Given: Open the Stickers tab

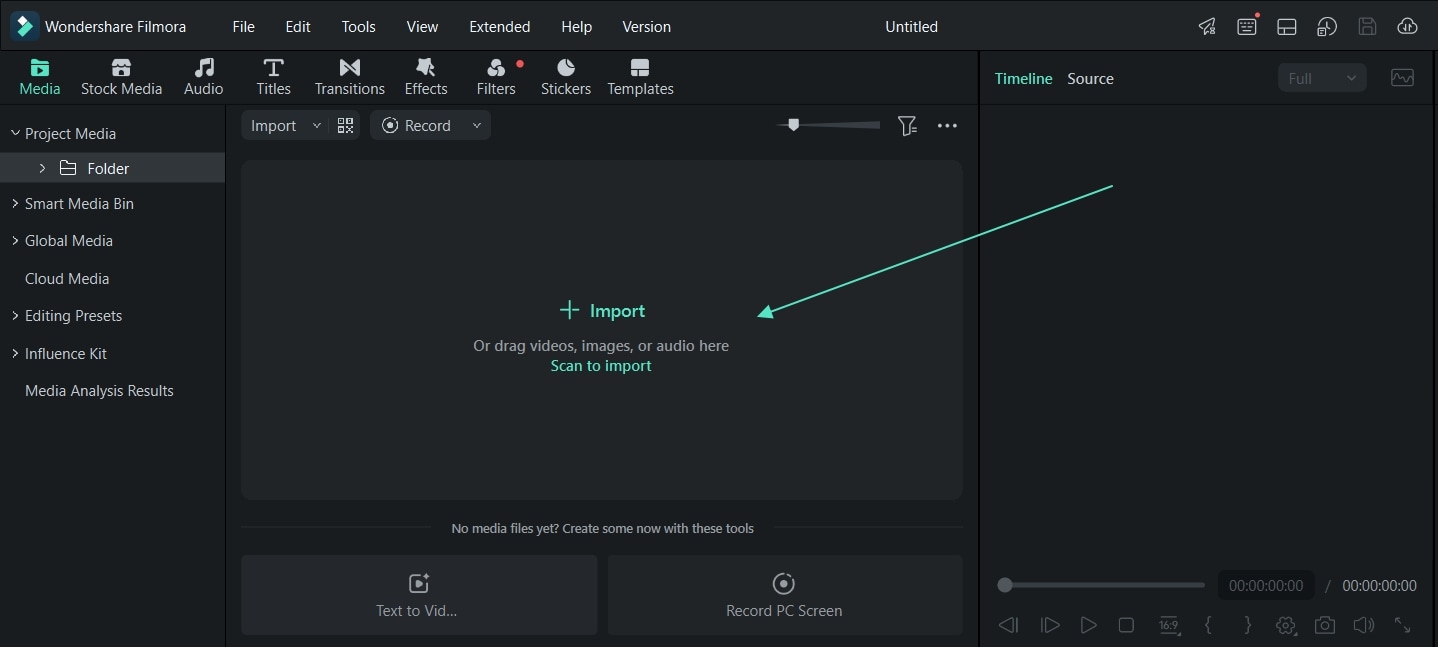Looking at the screenshot, I should click(x=566, y=77).
